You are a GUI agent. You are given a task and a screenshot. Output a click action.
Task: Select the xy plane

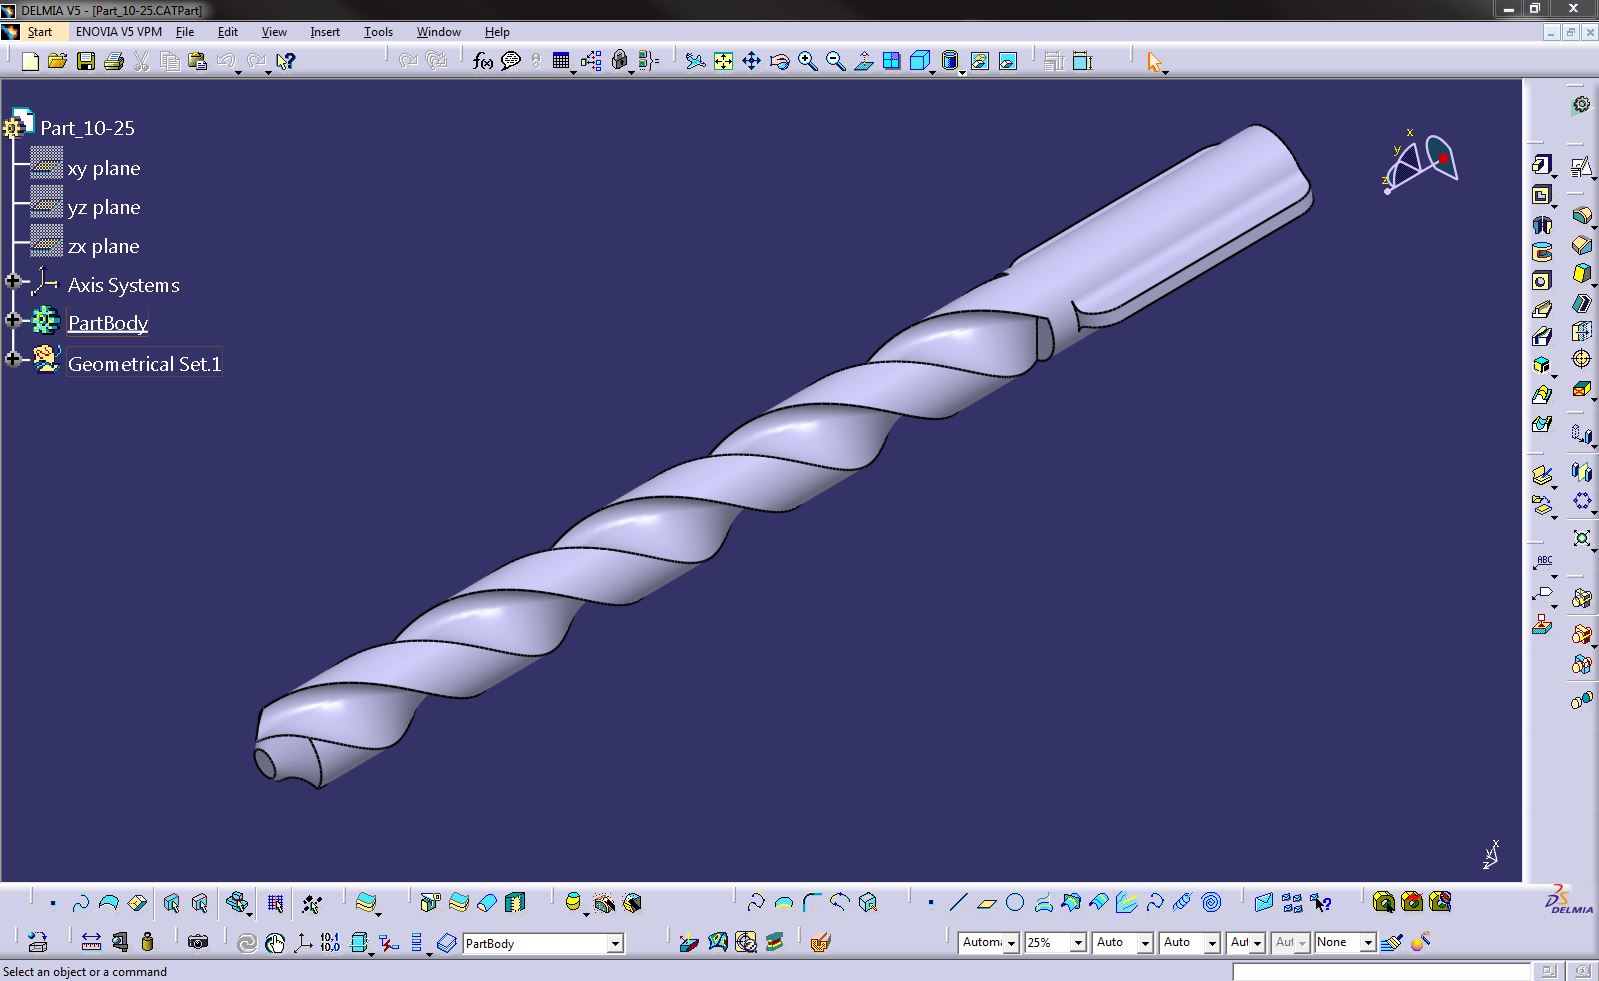[104, 168]
